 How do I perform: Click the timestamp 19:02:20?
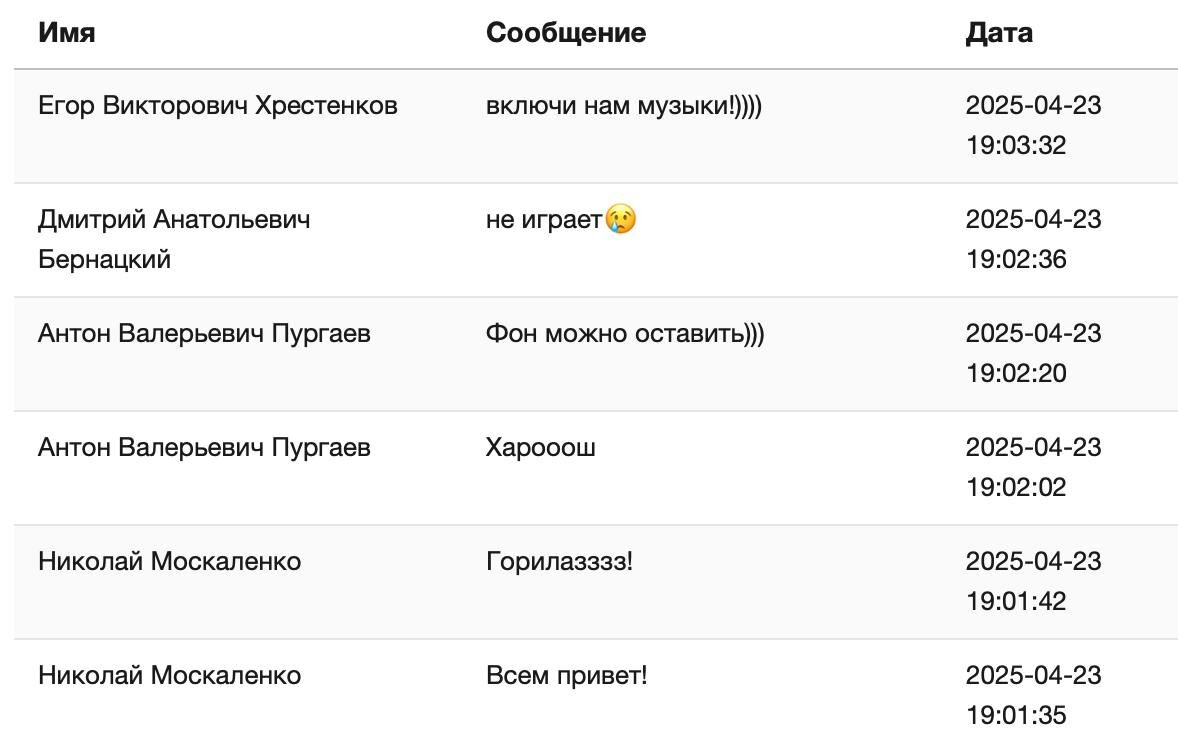click(x=1016, y=374)
